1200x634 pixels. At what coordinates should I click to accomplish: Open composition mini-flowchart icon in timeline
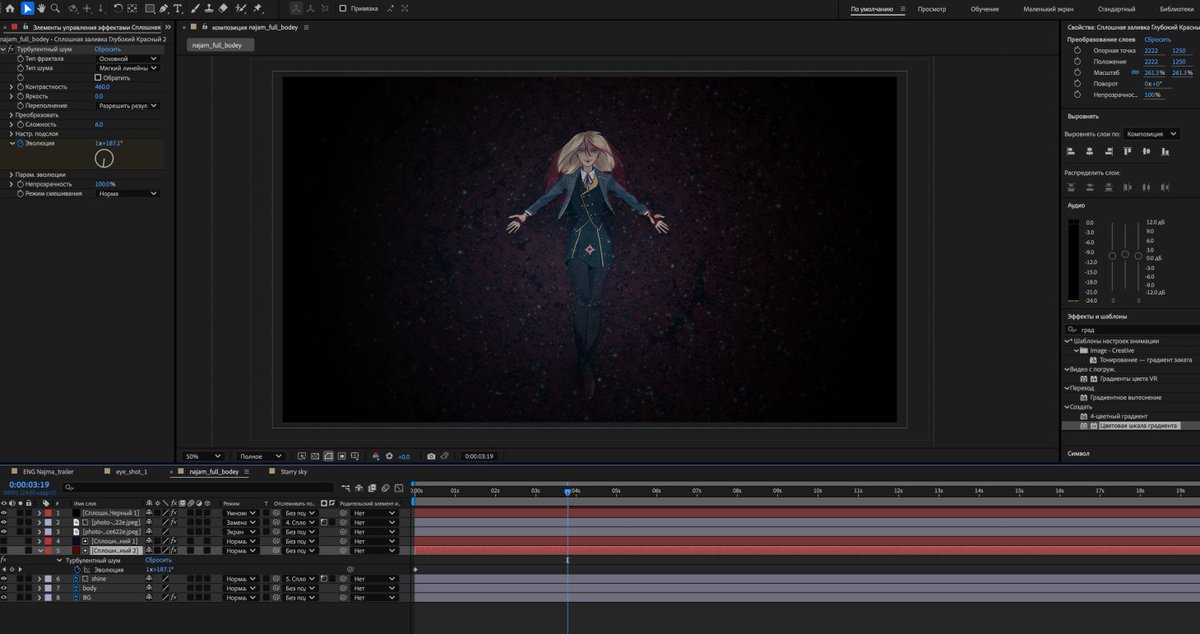[347, 487]
